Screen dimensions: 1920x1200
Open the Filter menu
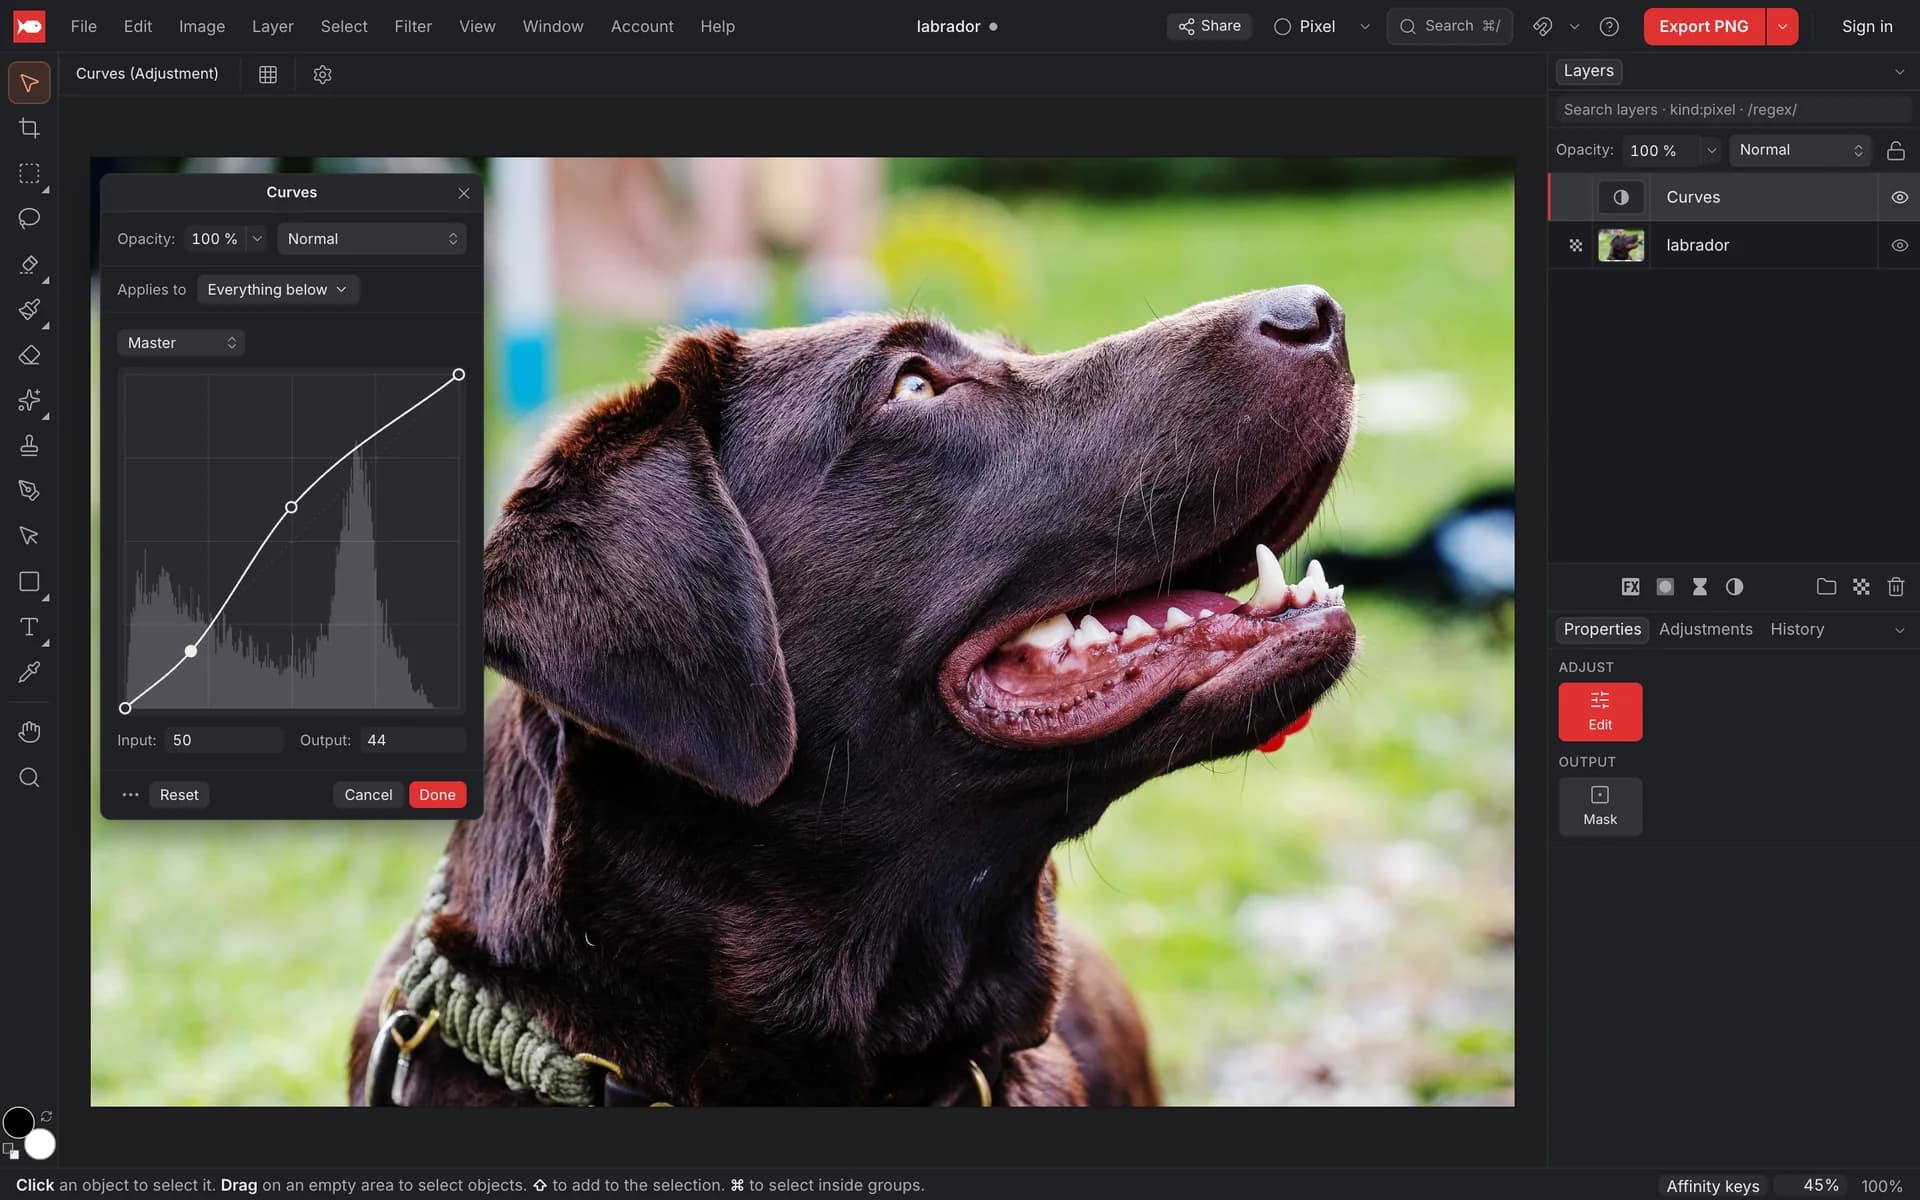click(413, 26)
